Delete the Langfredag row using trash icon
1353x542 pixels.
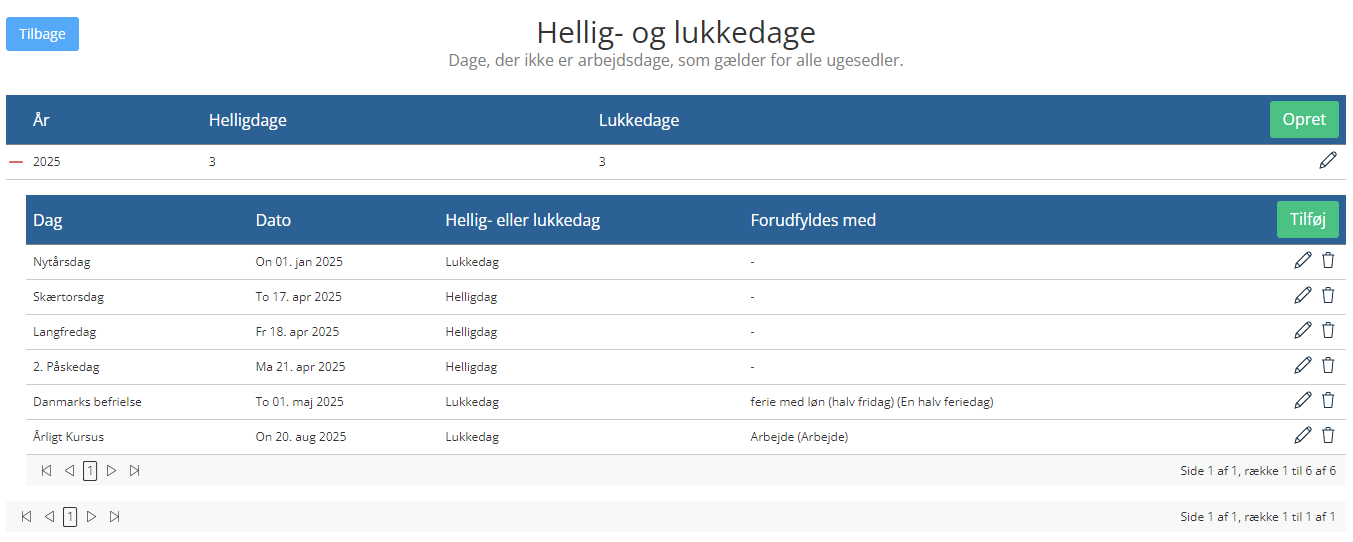1328,331
